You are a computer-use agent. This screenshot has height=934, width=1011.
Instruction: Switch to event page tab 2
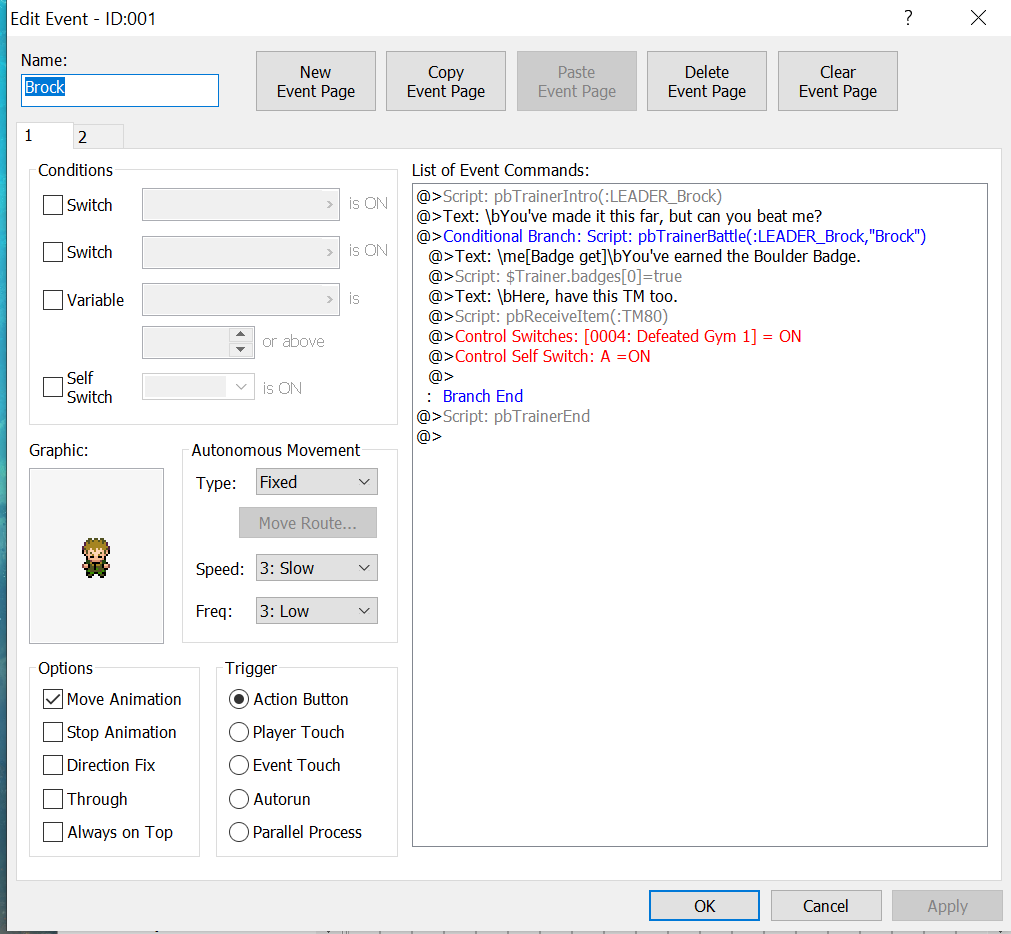97,137
